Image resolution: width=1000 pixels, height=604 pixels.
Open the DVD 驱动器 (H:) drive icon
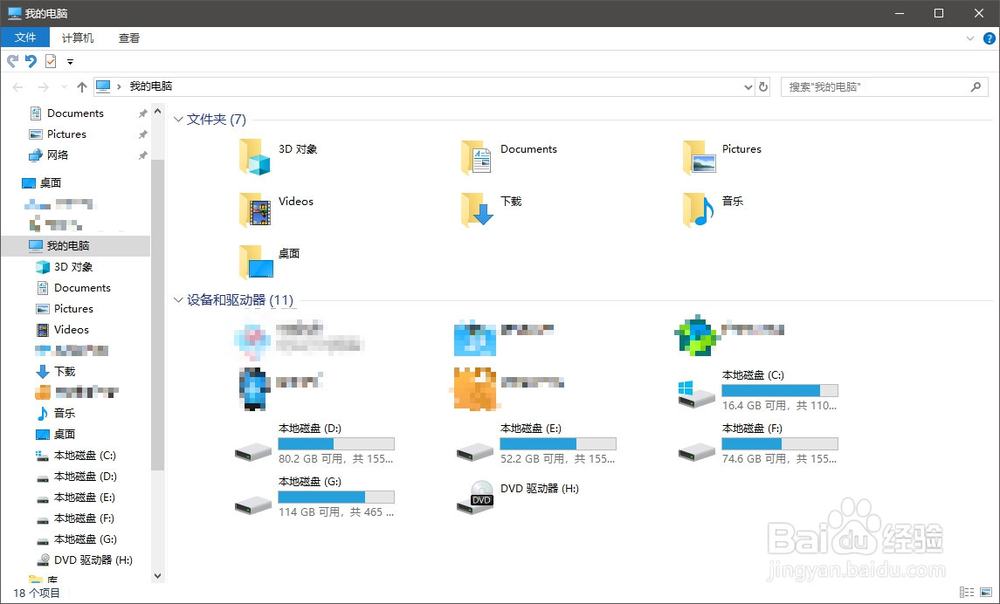click(475, 500)
